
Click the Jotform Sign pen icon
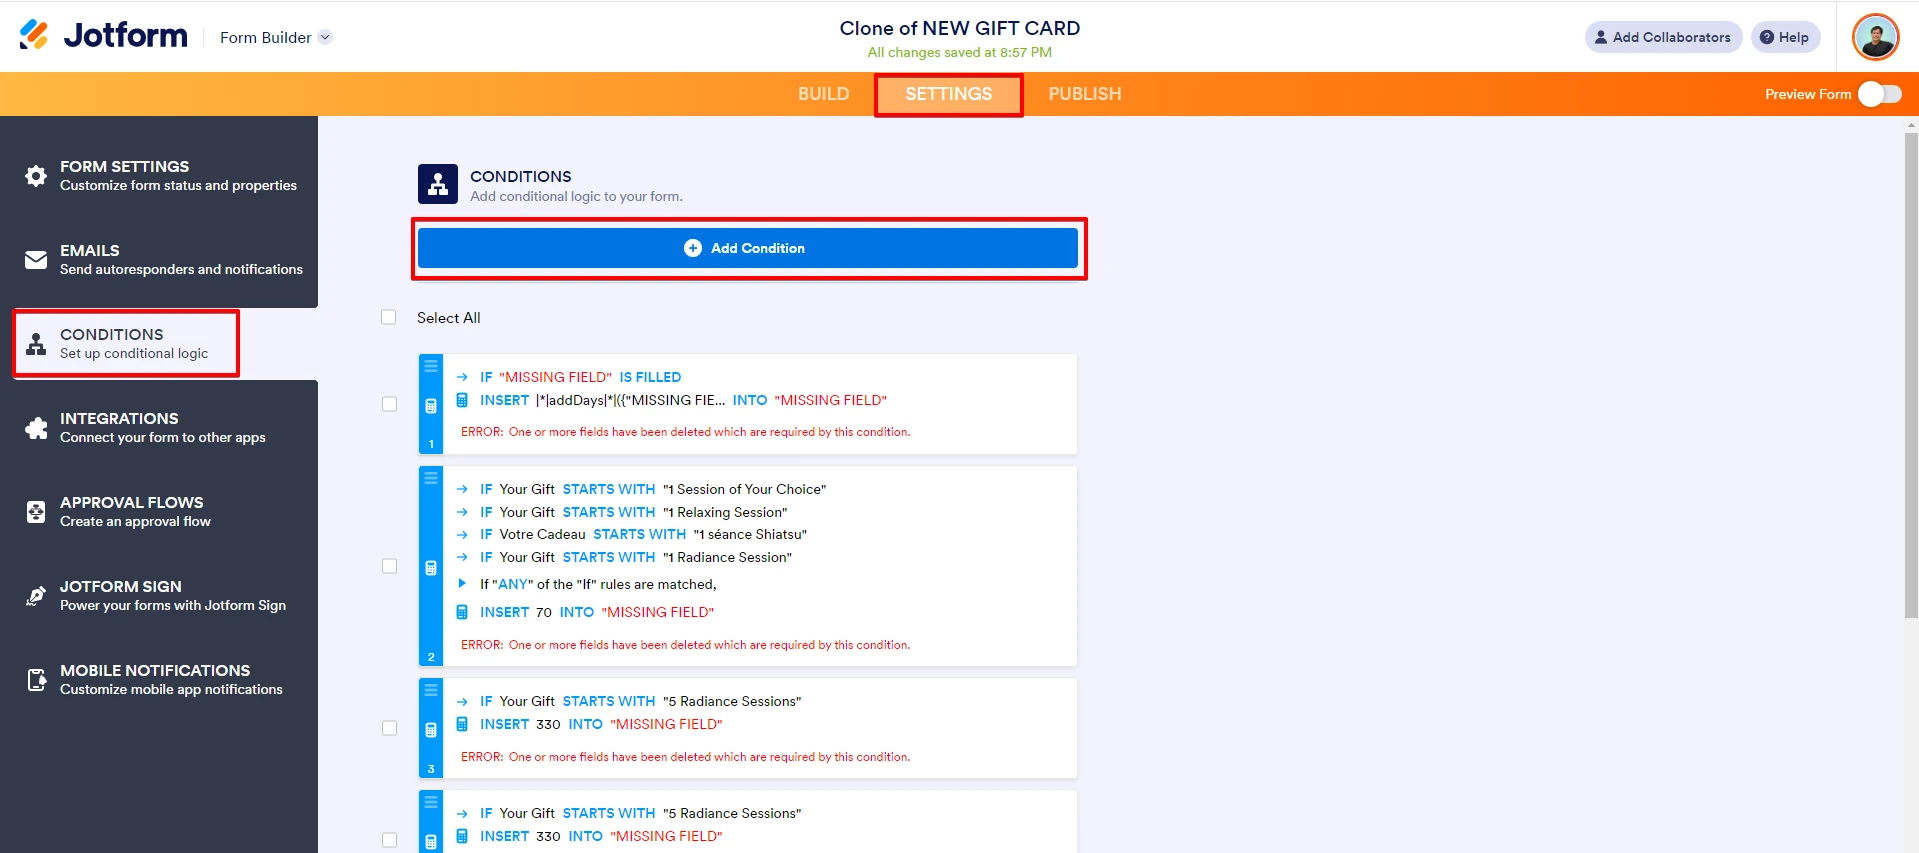pos(36,596)
